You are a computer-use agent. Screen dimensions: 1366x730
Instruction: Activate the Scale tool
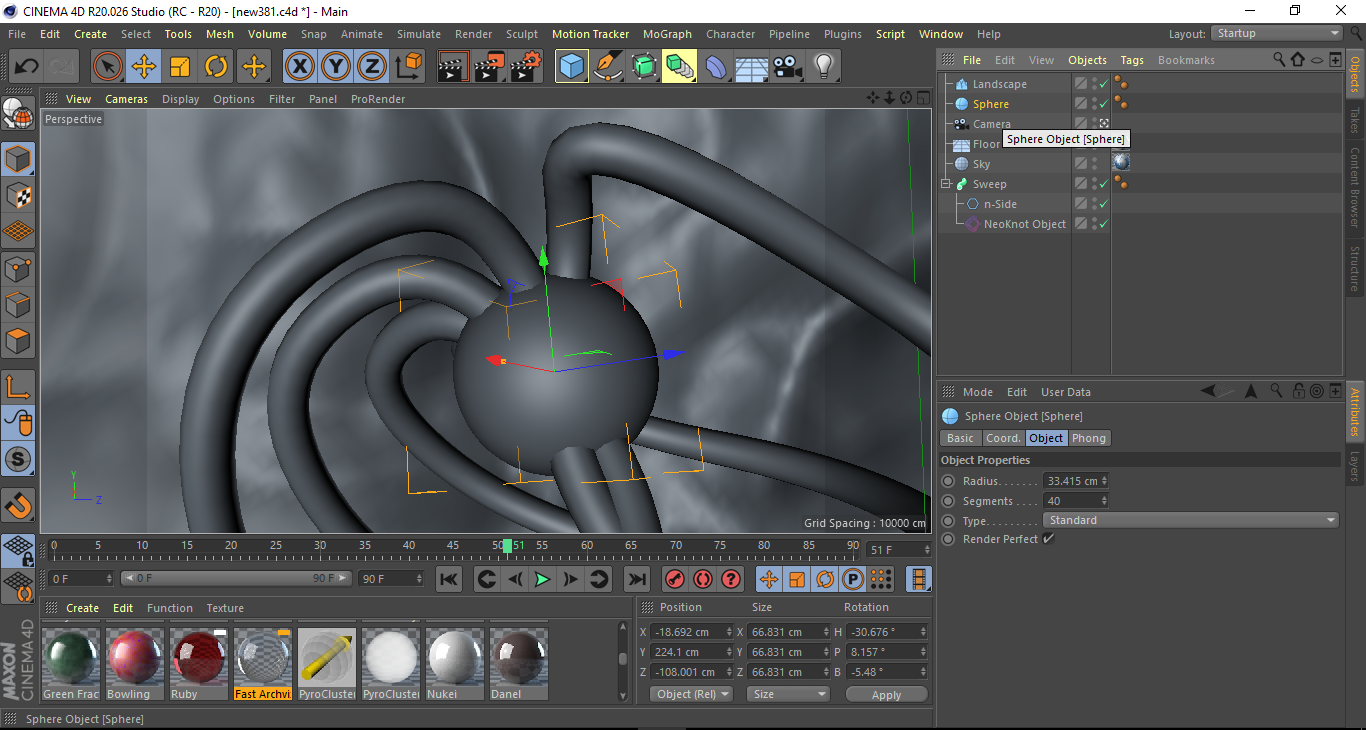[180, 67]
